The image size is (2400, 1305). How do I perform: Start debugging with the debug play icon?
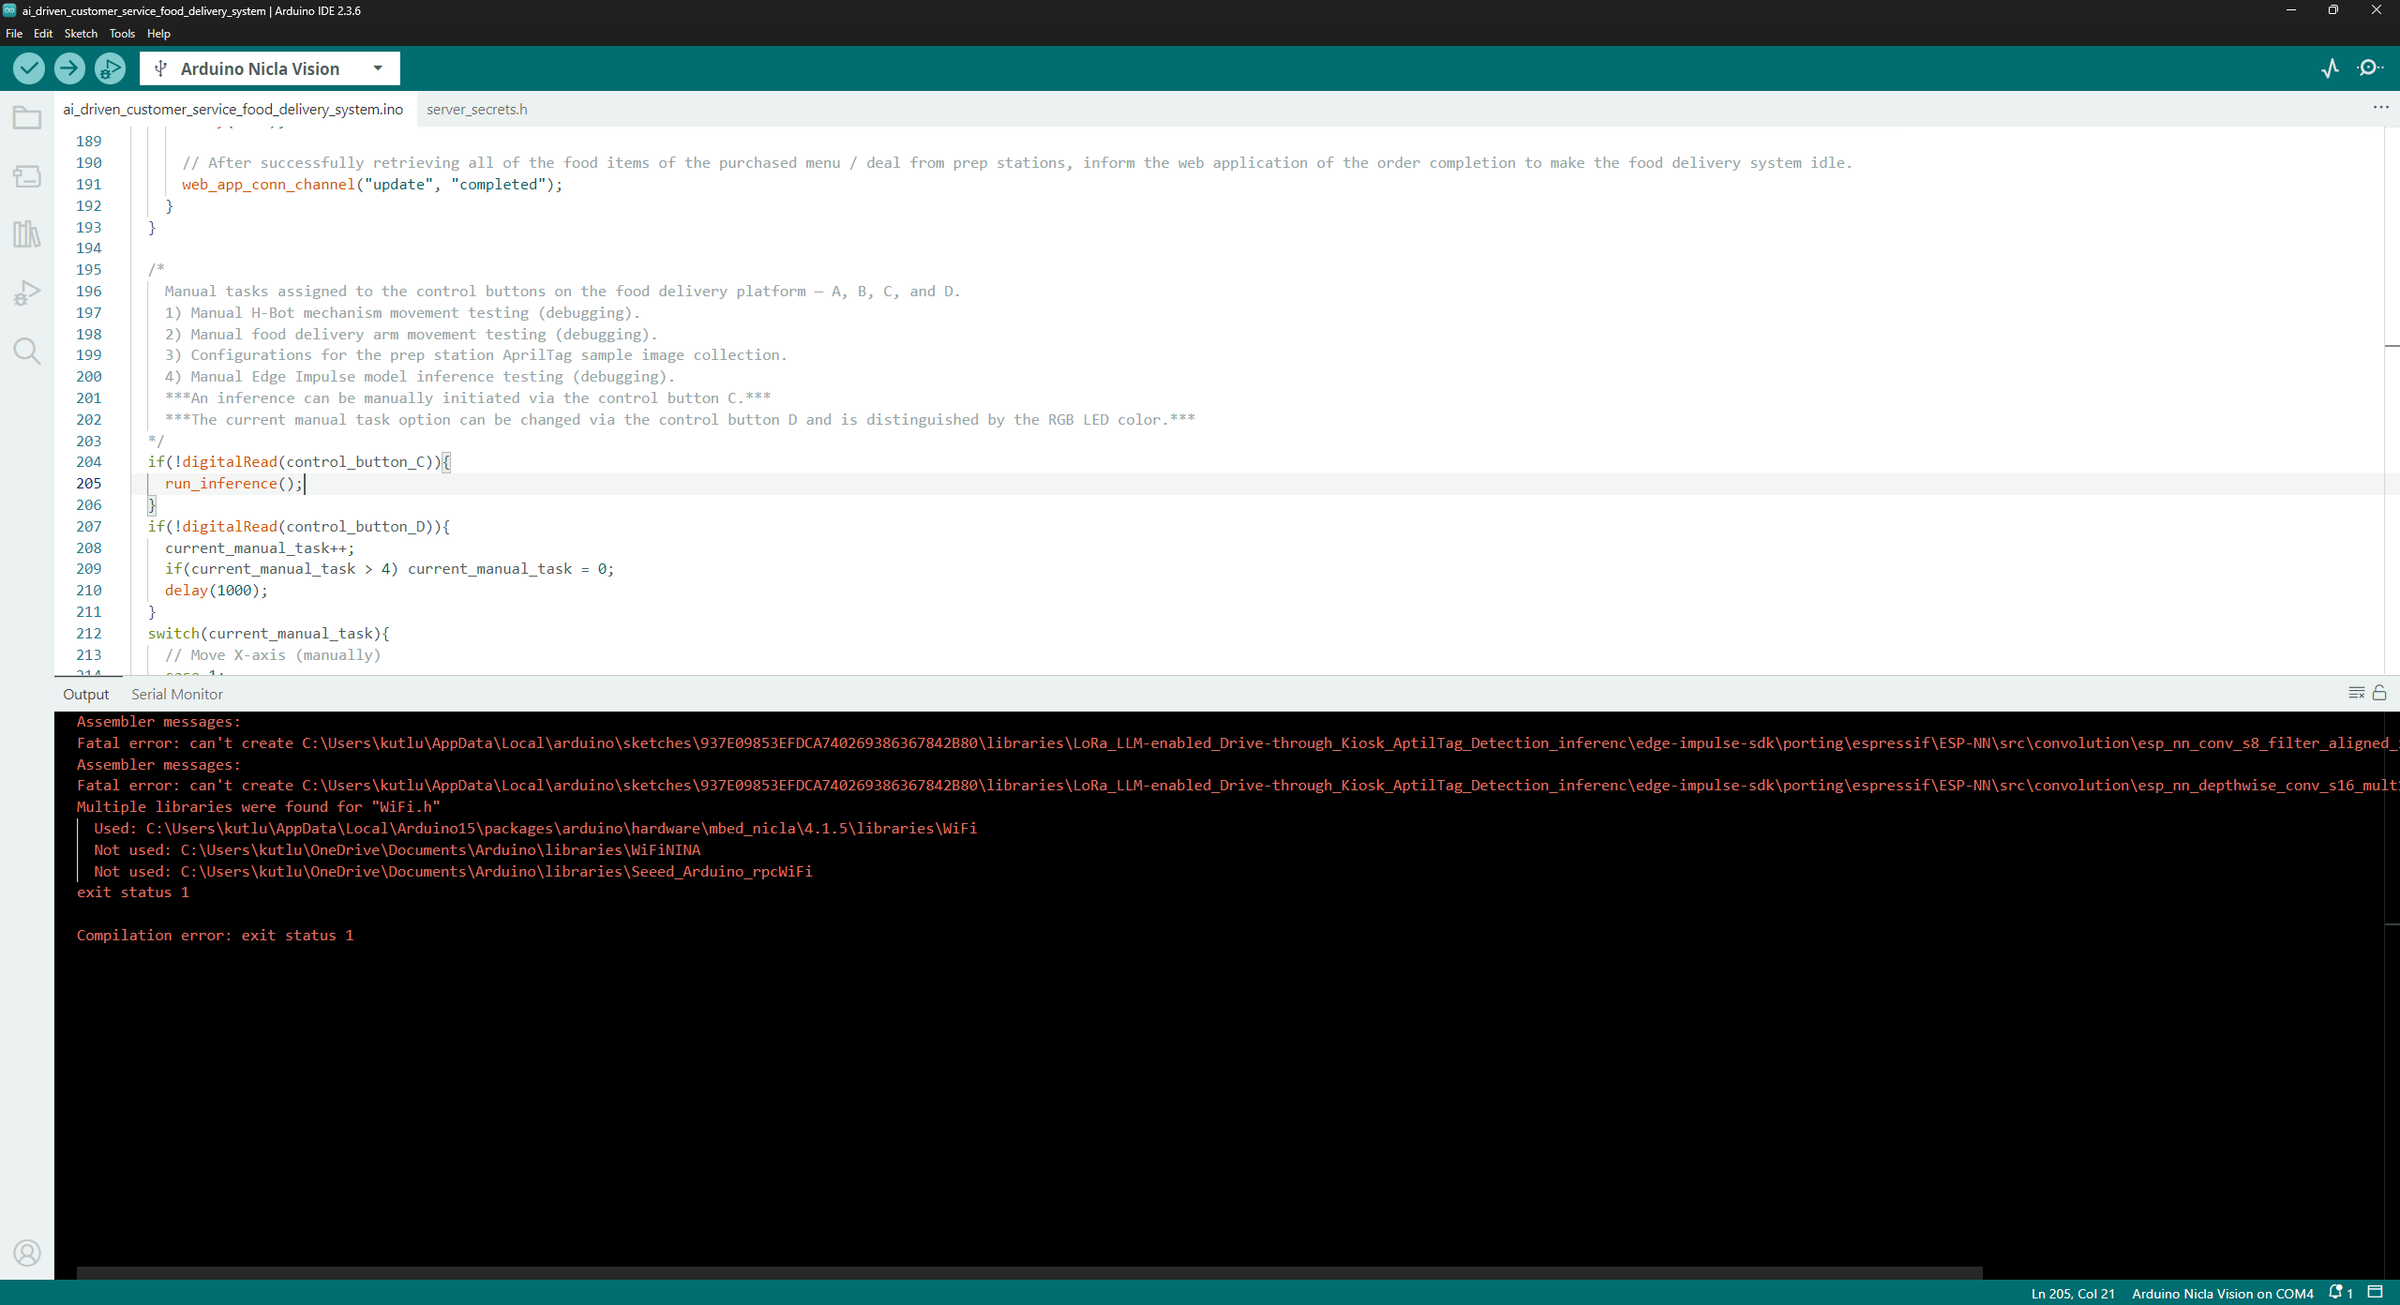click(110, 68)
